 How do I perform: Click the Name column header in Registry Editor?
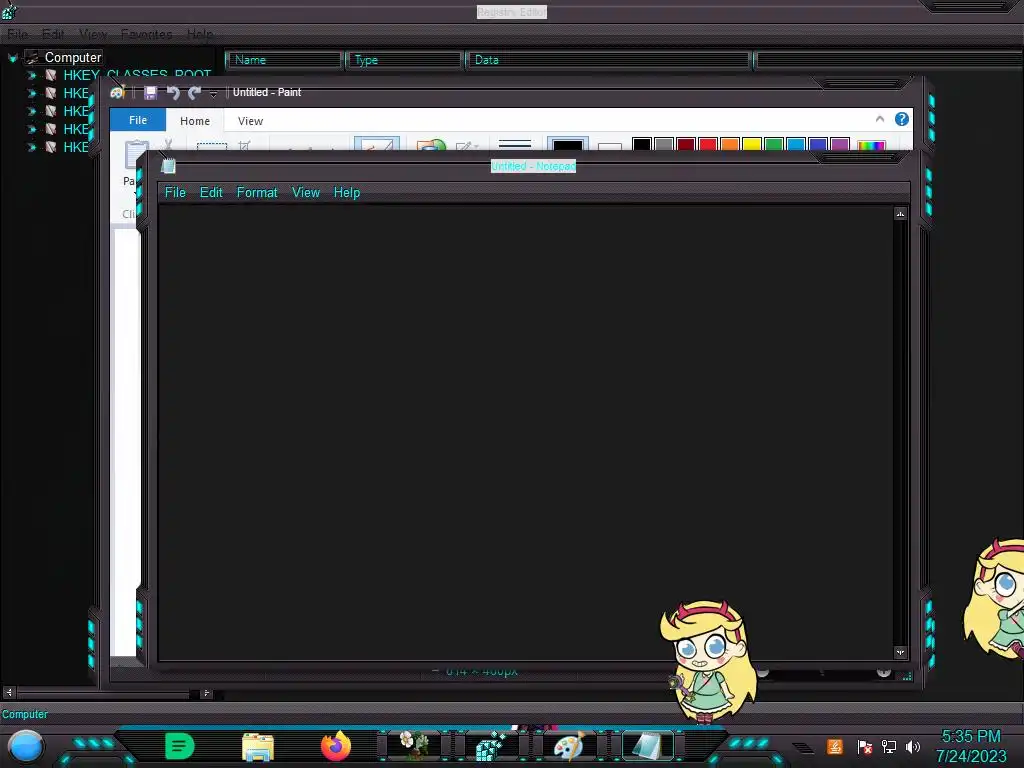pos(284,60)
